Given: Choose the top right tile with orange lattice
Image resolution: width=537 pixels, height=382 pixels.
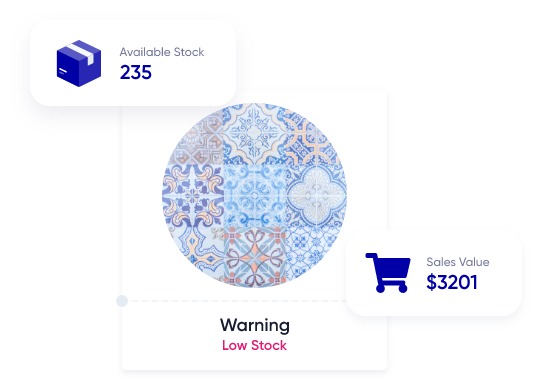Looking at the screenshot, I should [x=311, y=140].
